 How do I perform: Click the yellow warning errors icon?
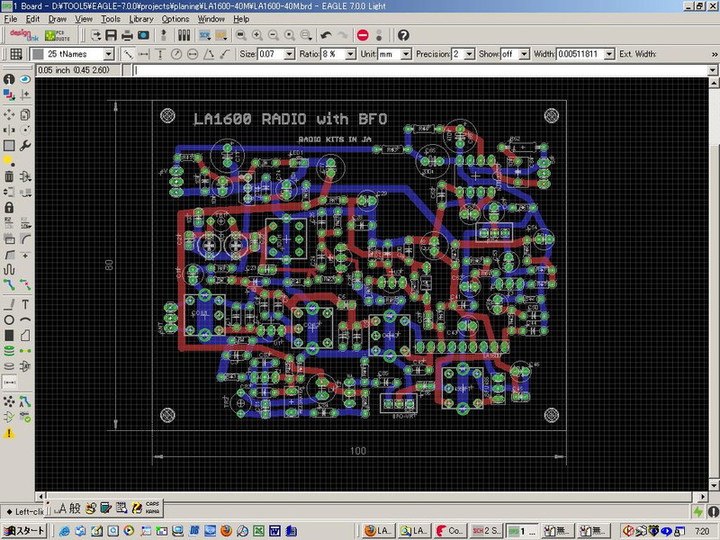[9, 433]
